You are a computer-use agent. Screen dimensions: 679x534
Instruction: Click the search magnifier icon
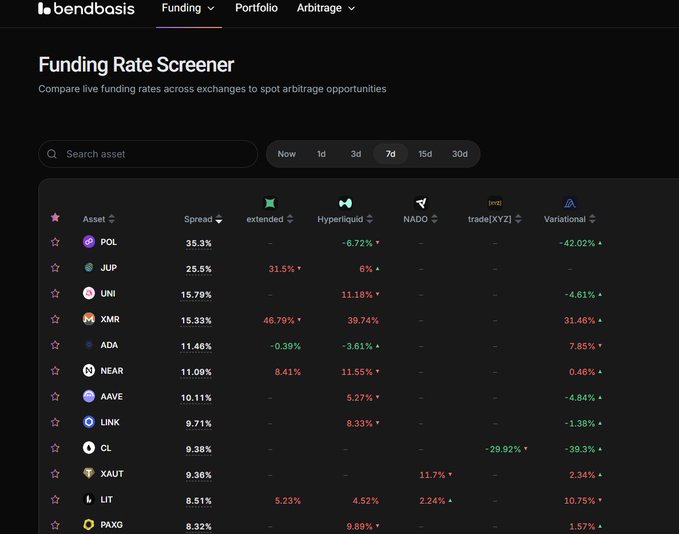tap(52, 154)
